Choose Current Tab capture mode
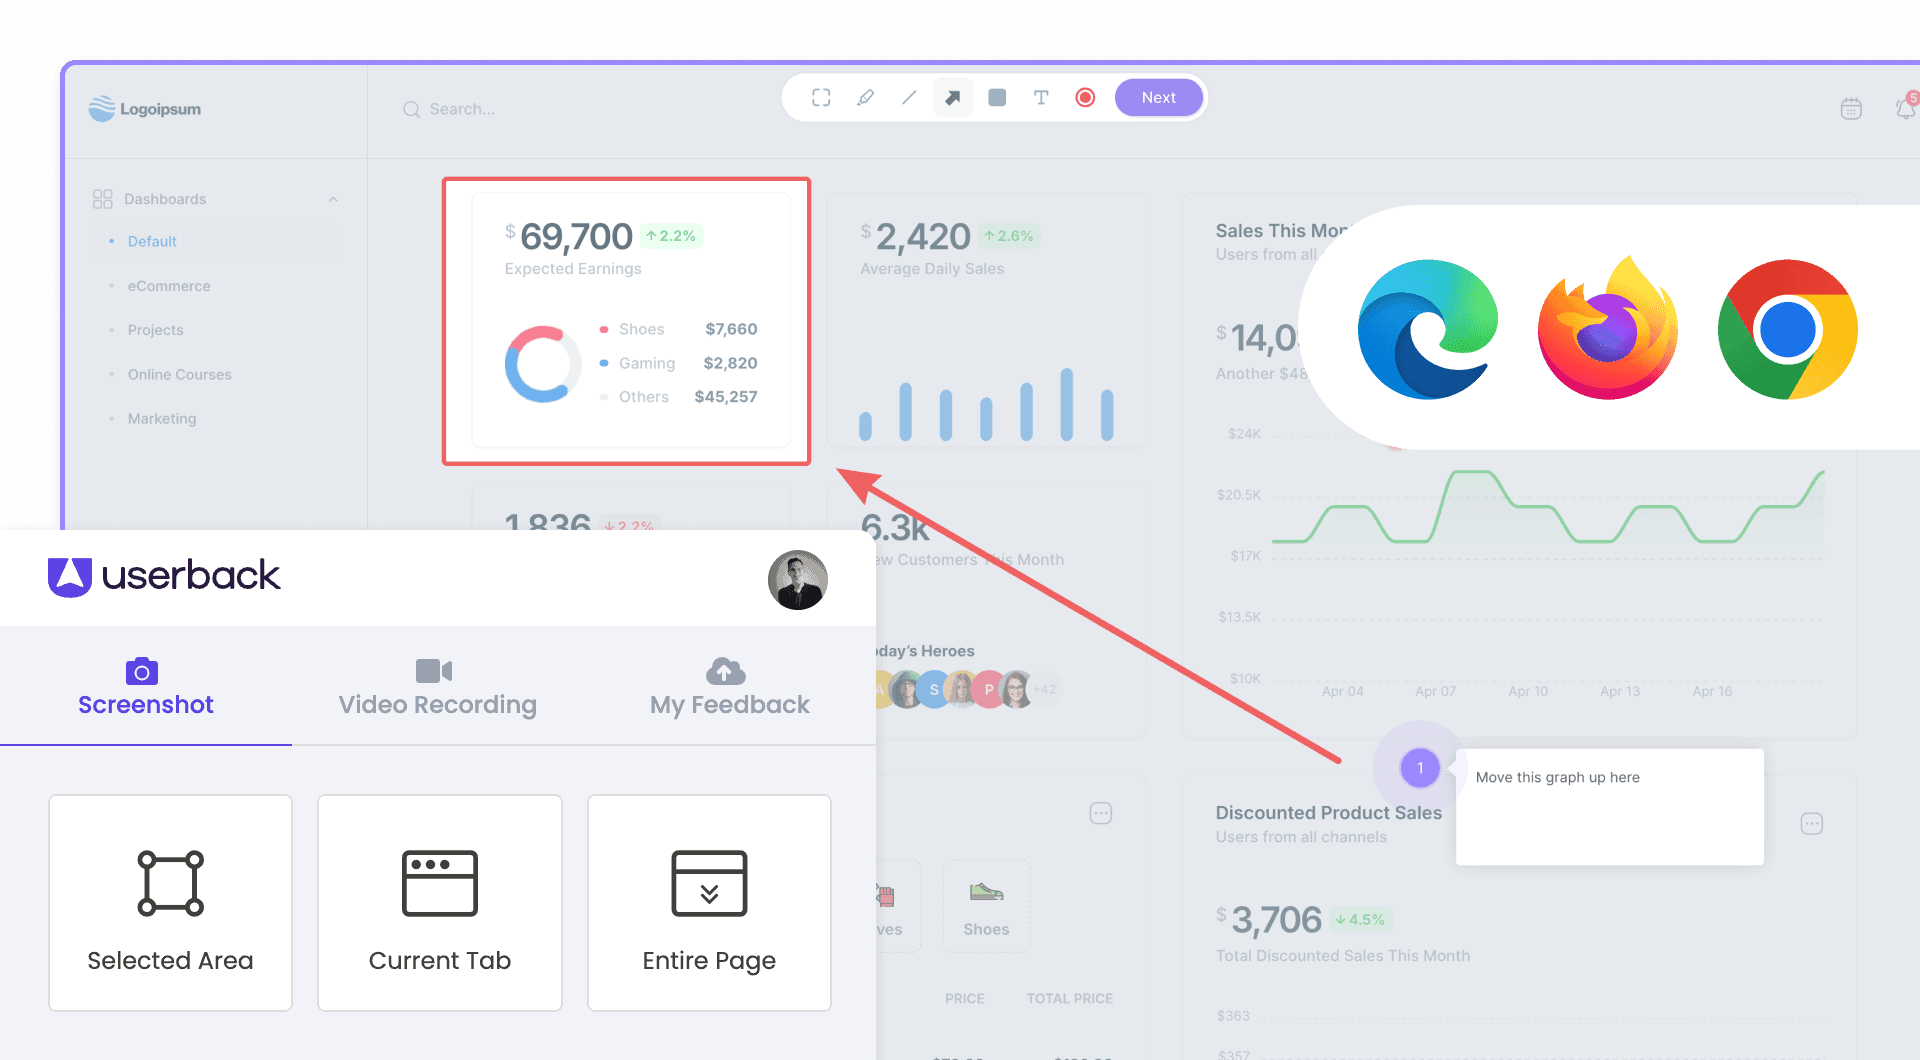Screen dimensions: 1920x1060 click(x=439, y=902)
